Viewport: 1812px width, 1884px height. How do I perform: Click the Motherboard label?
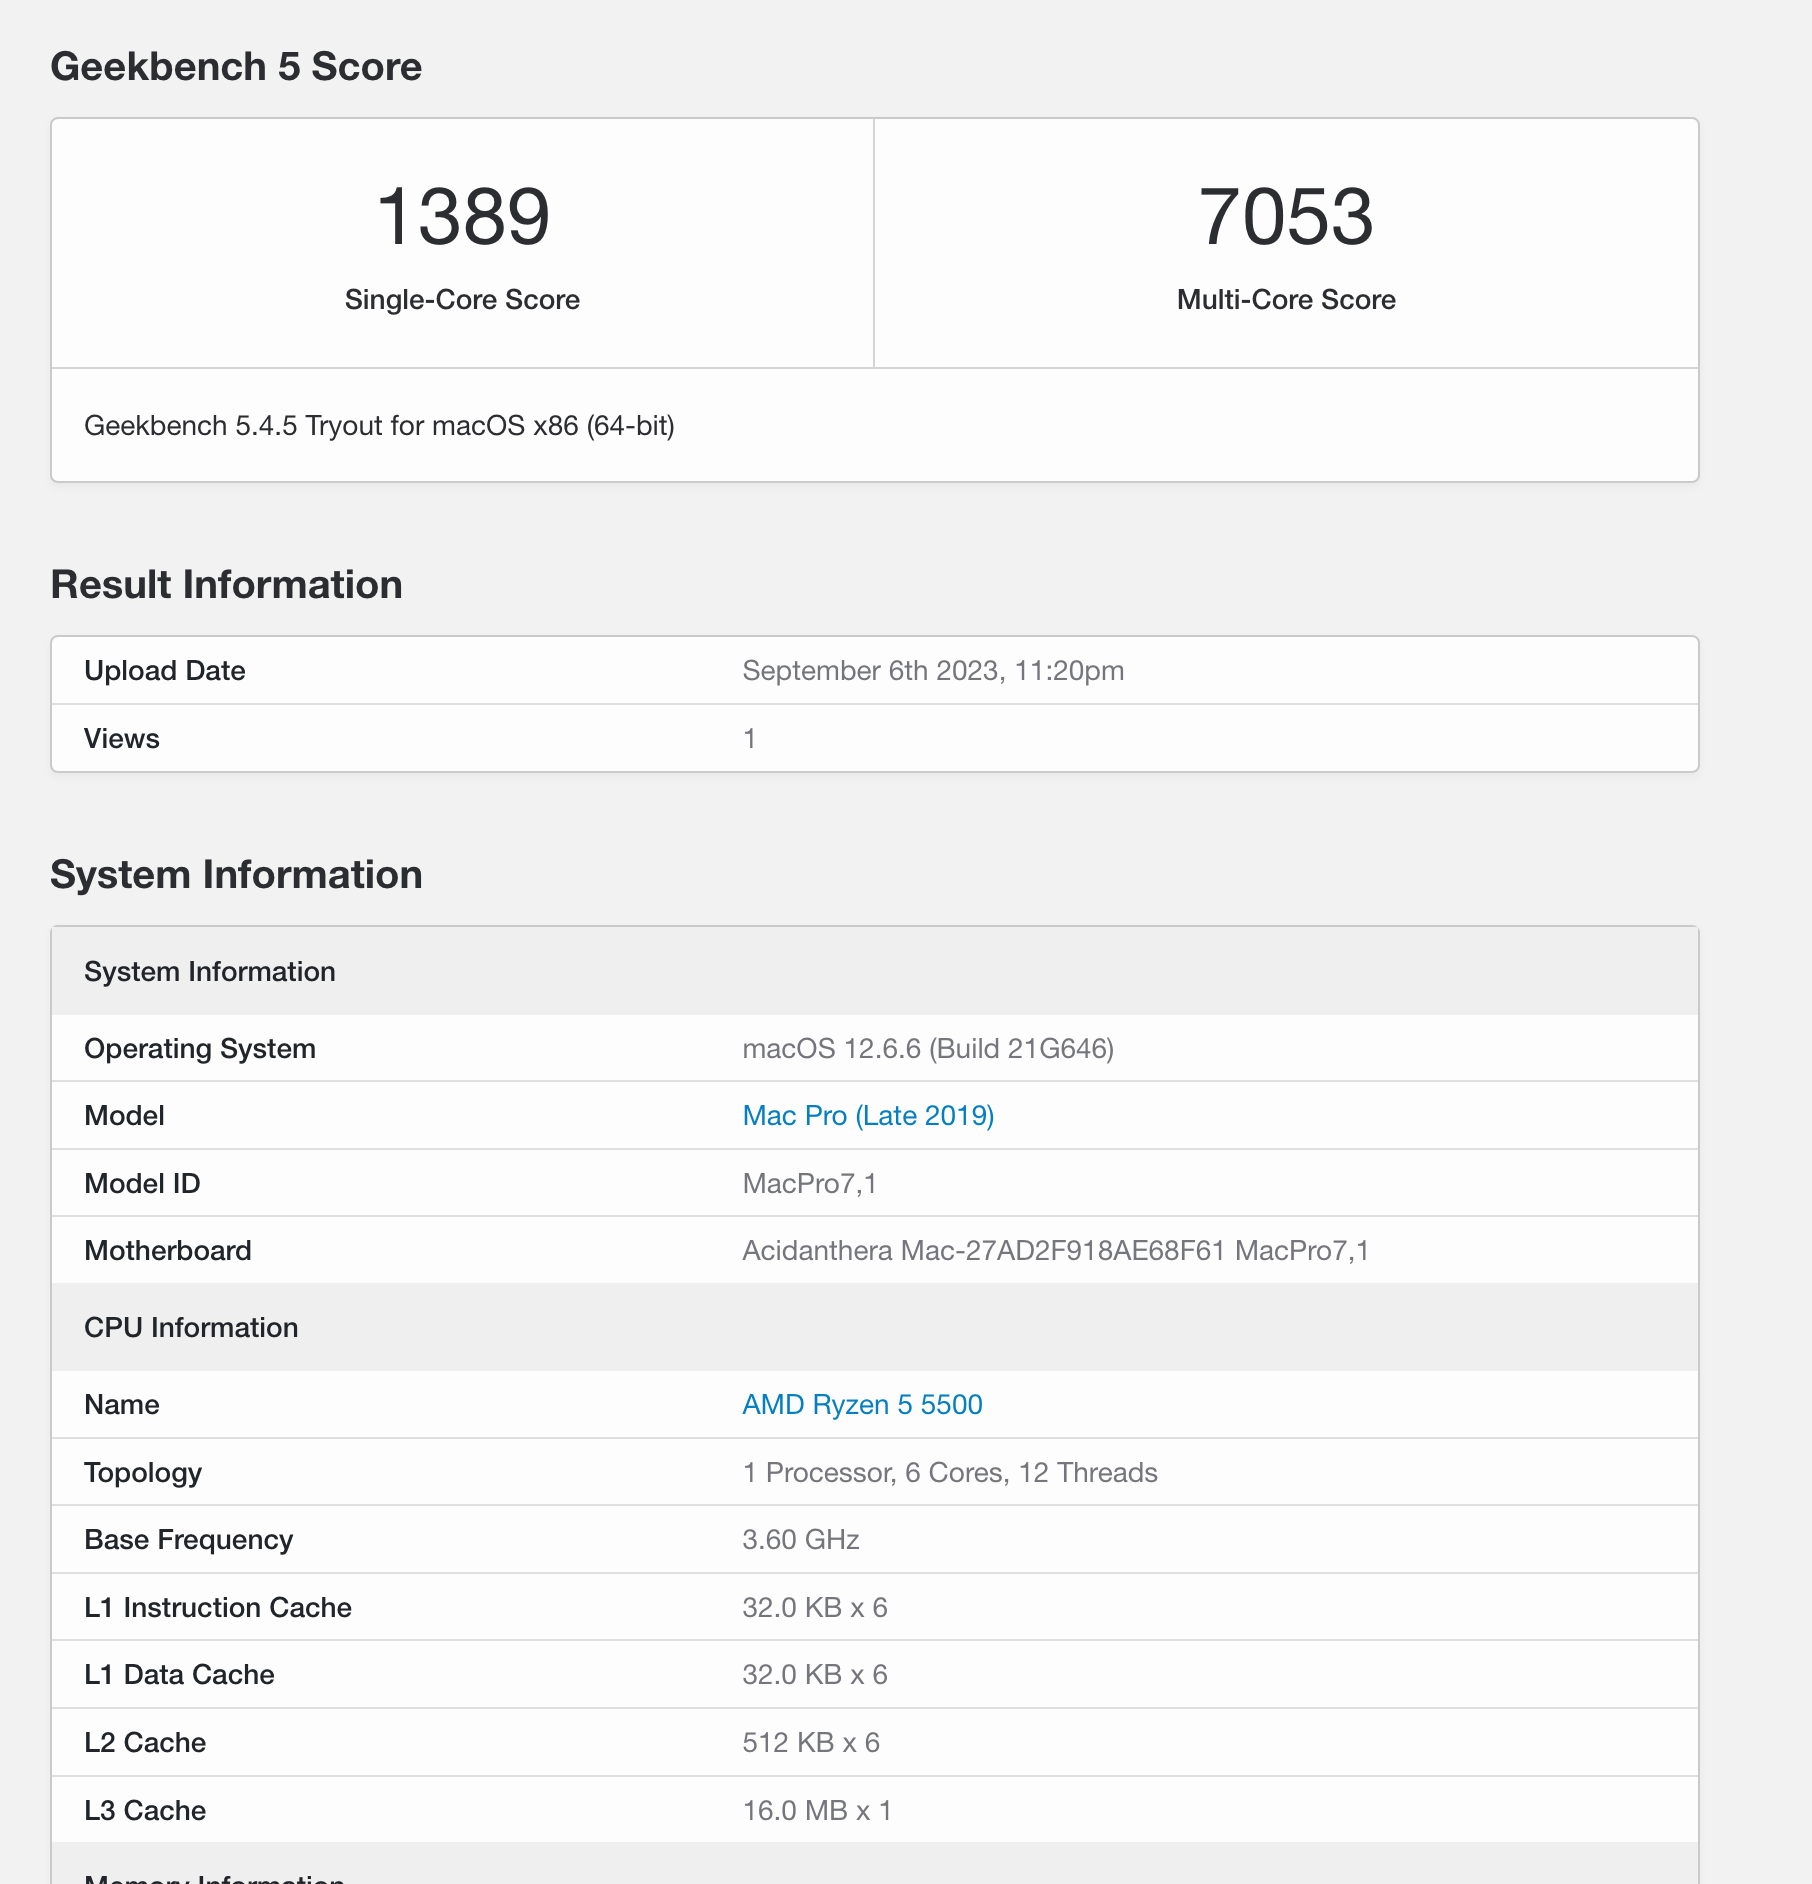(168, 1250)
